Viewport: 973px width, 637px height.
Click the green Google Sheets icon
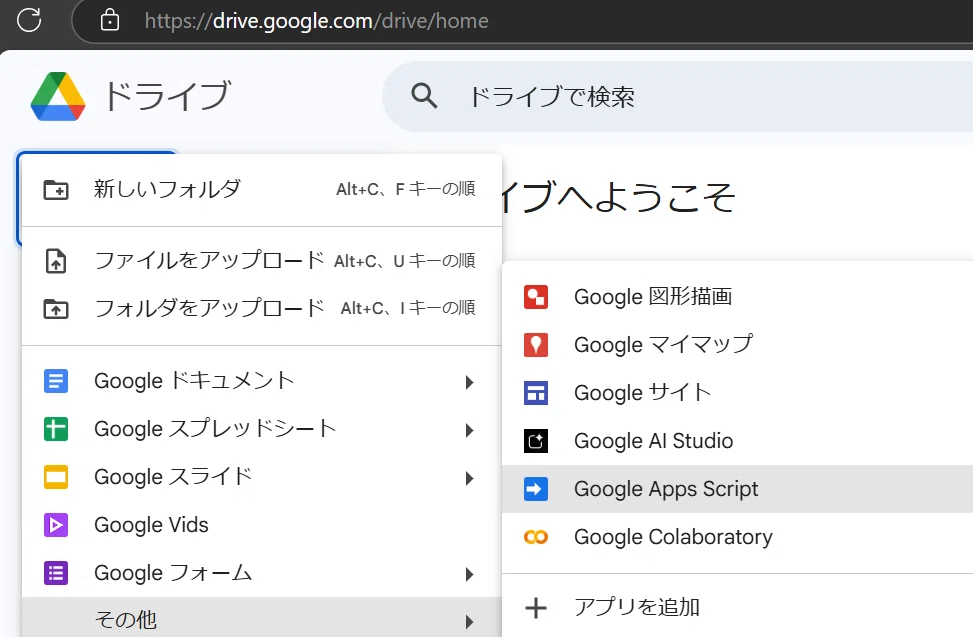coord(56,429)
